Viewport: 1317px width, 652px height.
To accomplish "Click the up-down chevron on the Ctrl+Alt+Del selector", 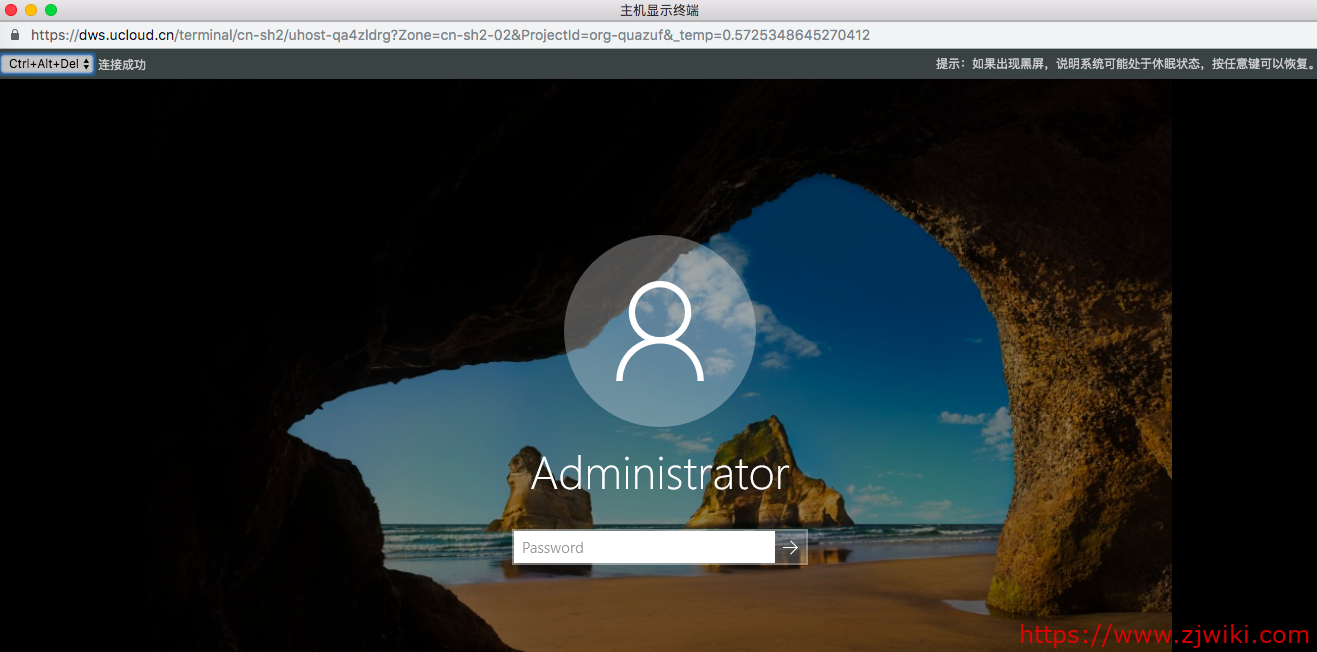I will pos(86,63).
